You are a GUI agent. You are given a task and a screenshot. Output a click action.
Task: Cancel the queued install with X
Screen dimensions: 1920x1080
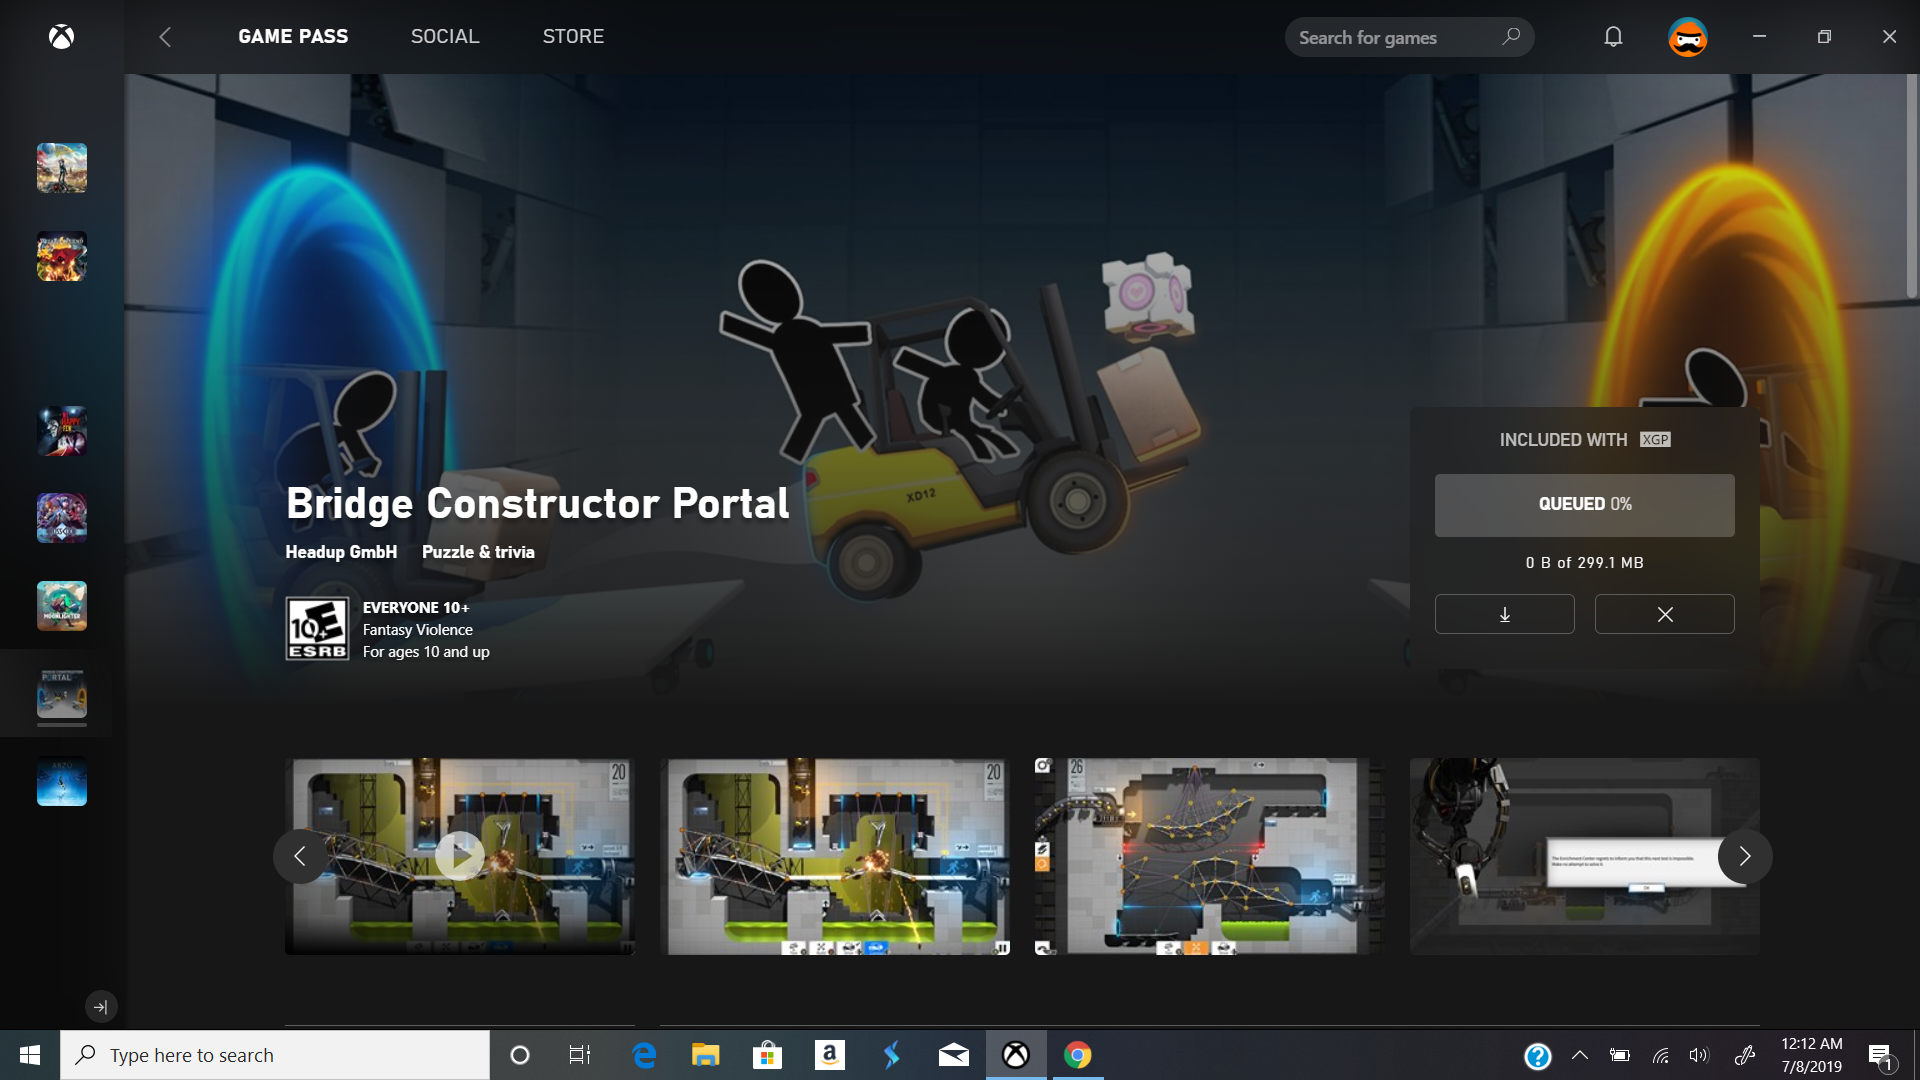[1664, 614]
